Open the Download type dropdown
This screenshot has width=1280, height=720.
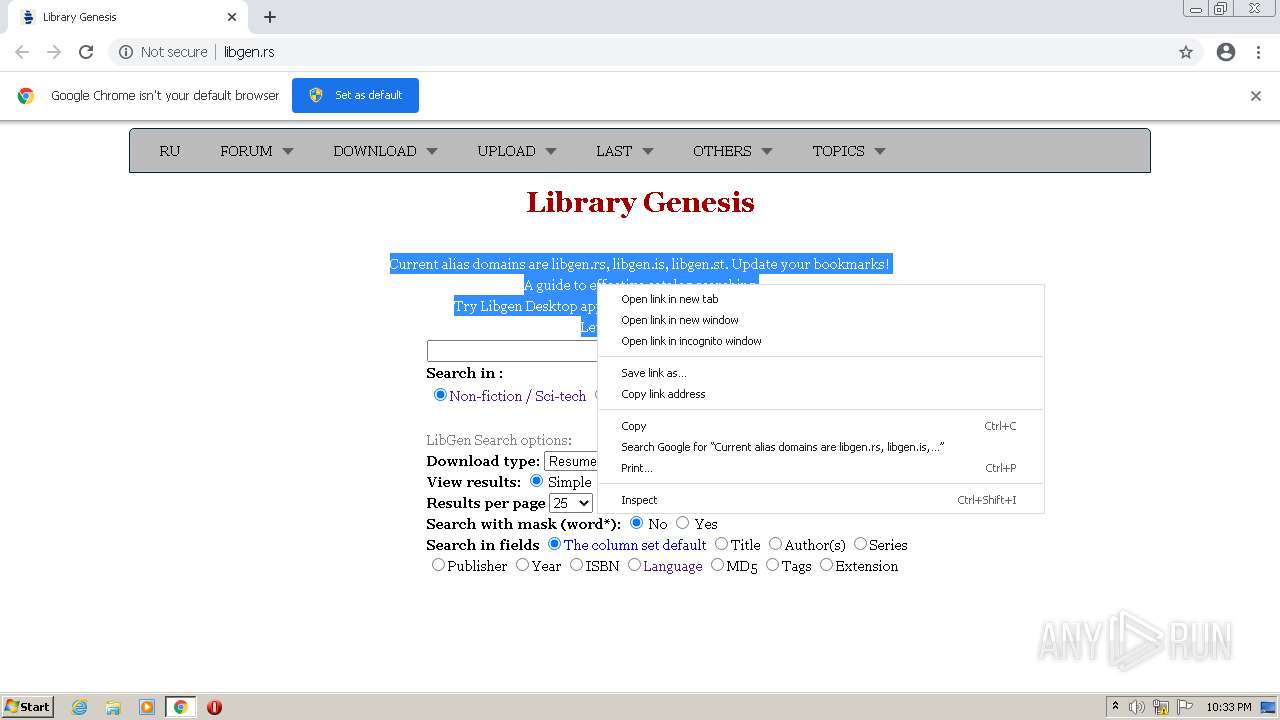[x=571, y=461]
